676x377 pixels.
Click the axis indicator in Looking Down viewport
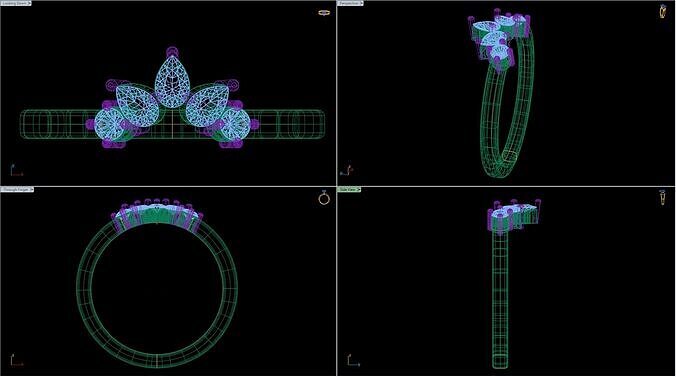tap(16, 170)
